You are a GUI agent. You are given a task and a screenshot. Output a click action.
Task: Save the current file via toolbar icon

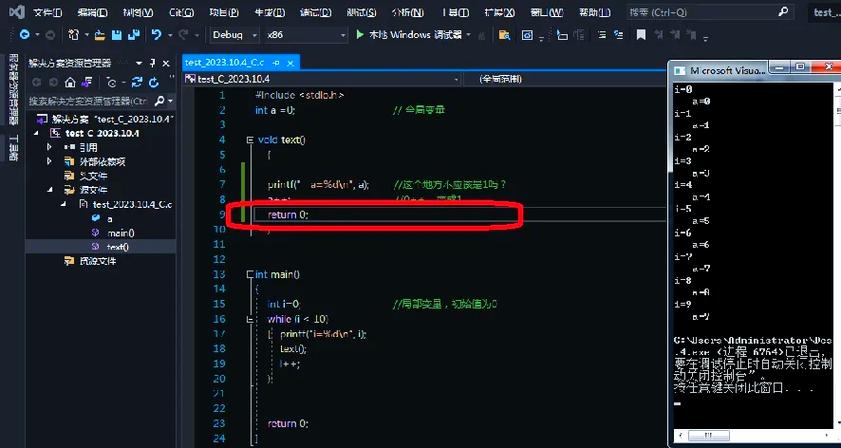[116, 35]
